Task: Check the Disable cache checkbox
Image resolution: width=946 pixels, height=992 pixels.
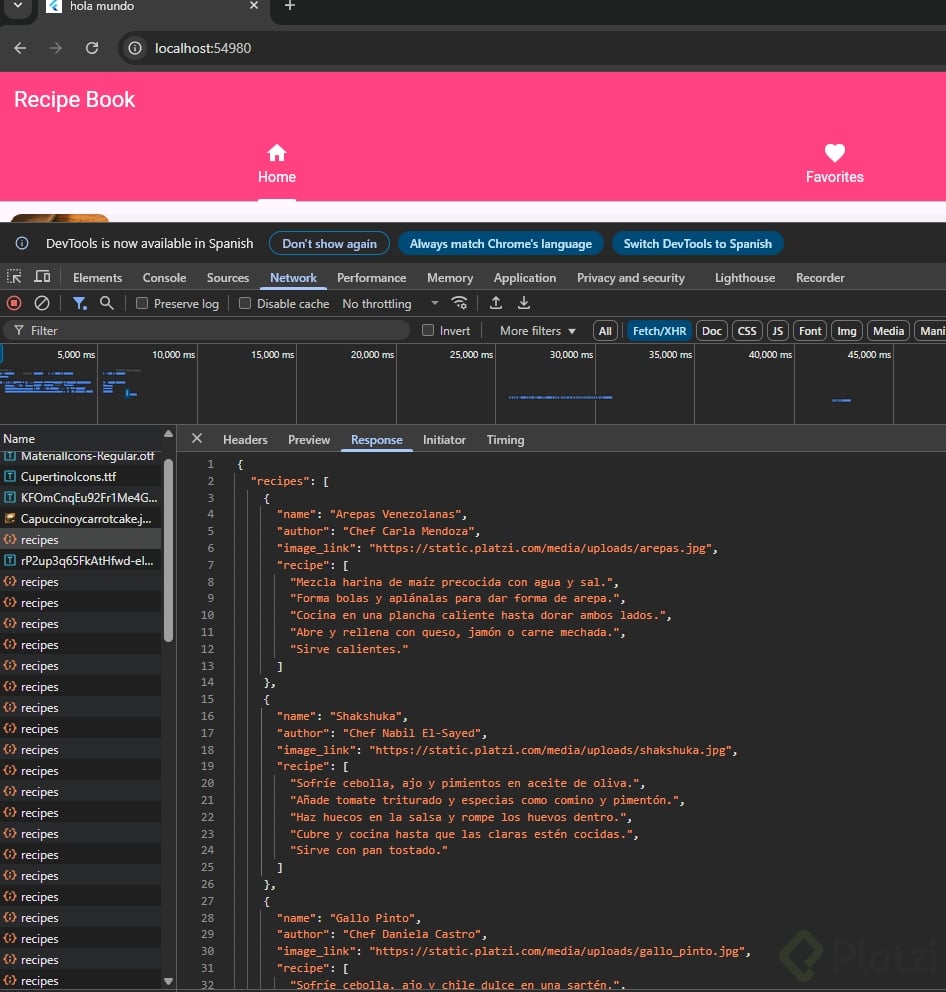Action: [245, 304]
